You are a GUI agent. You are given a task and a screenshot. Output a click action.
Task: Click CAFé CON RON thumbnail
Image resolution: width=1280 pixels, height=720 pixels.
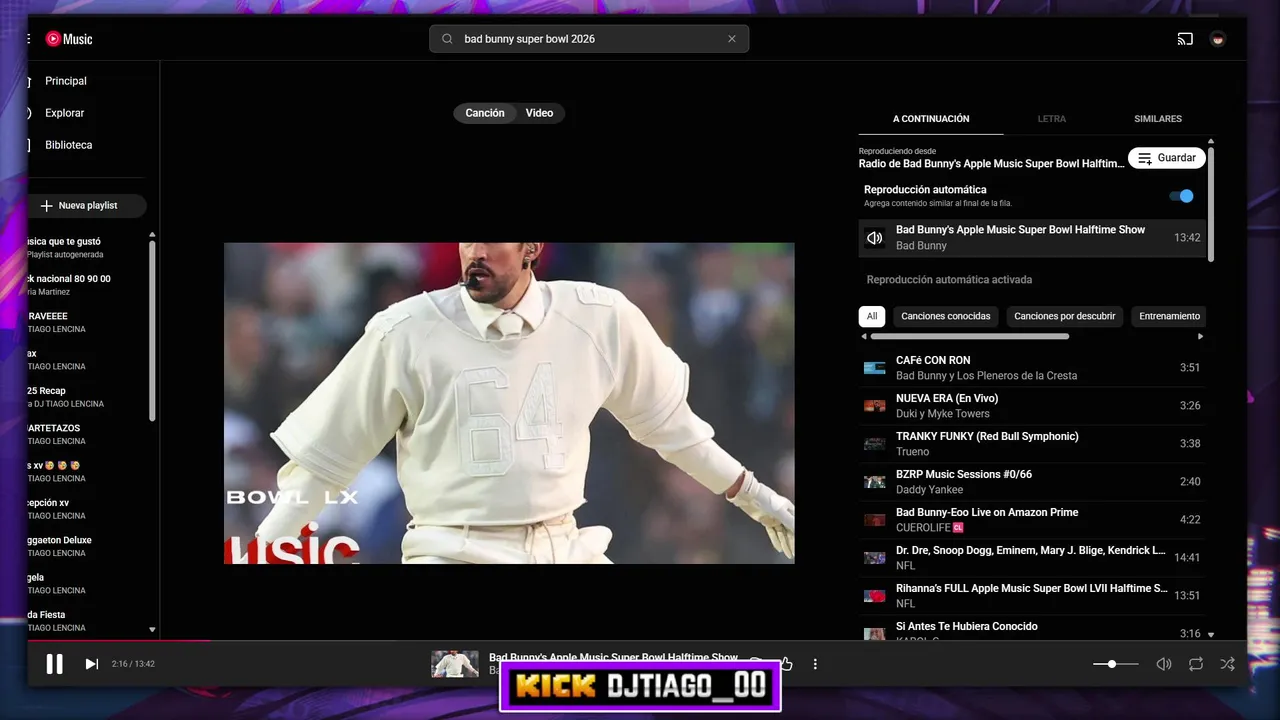coord(875,368)
